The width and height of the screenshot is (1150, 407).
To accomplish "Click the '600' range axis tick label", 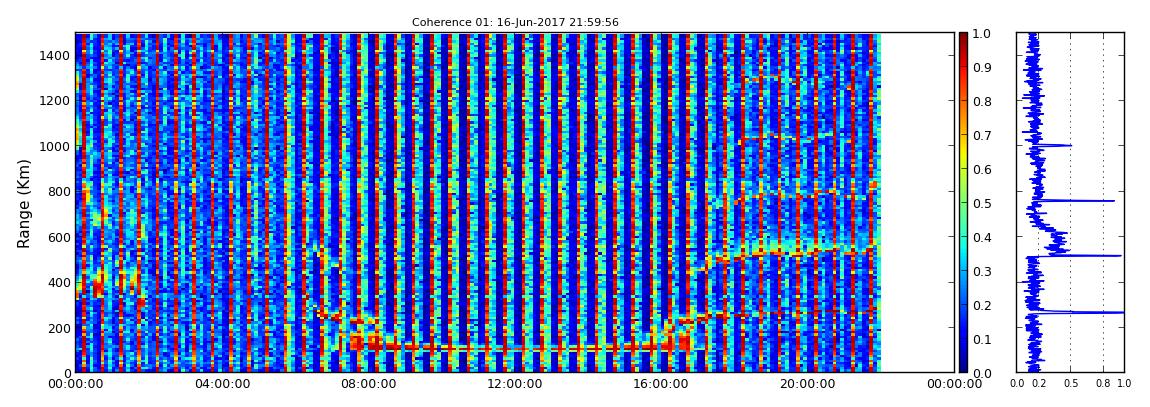I will pyautogui.click(x=57, y=237).
